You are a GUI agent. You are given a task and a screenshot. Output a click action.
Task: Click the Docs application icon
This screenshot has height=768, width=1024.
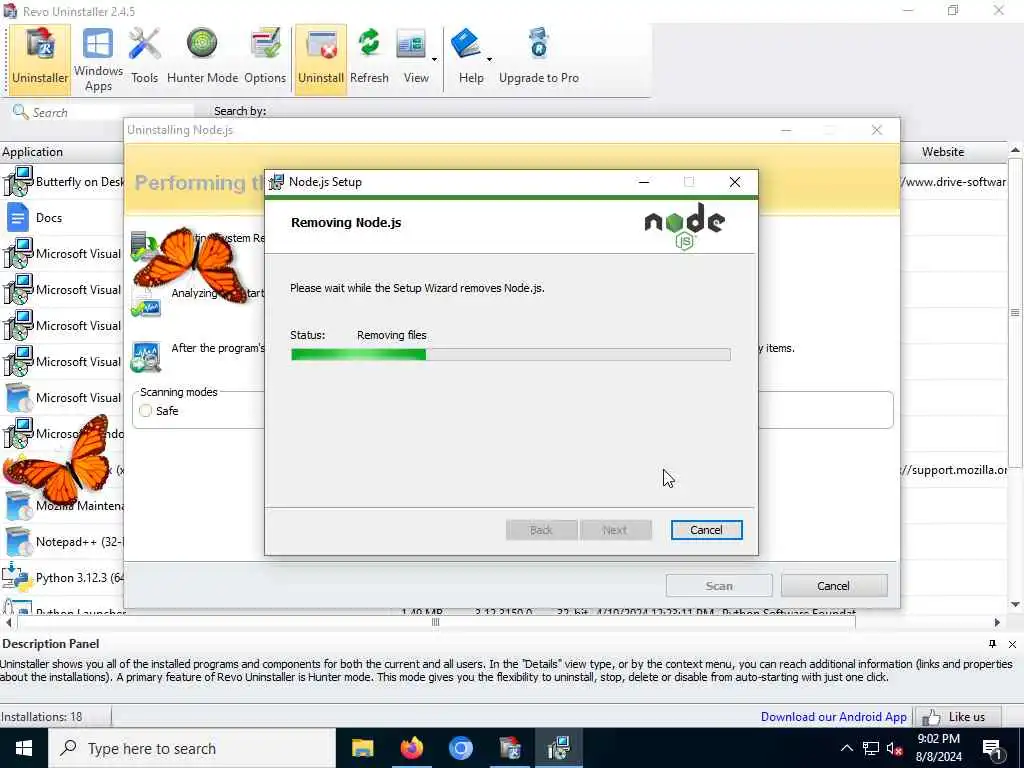coord(18,217)
